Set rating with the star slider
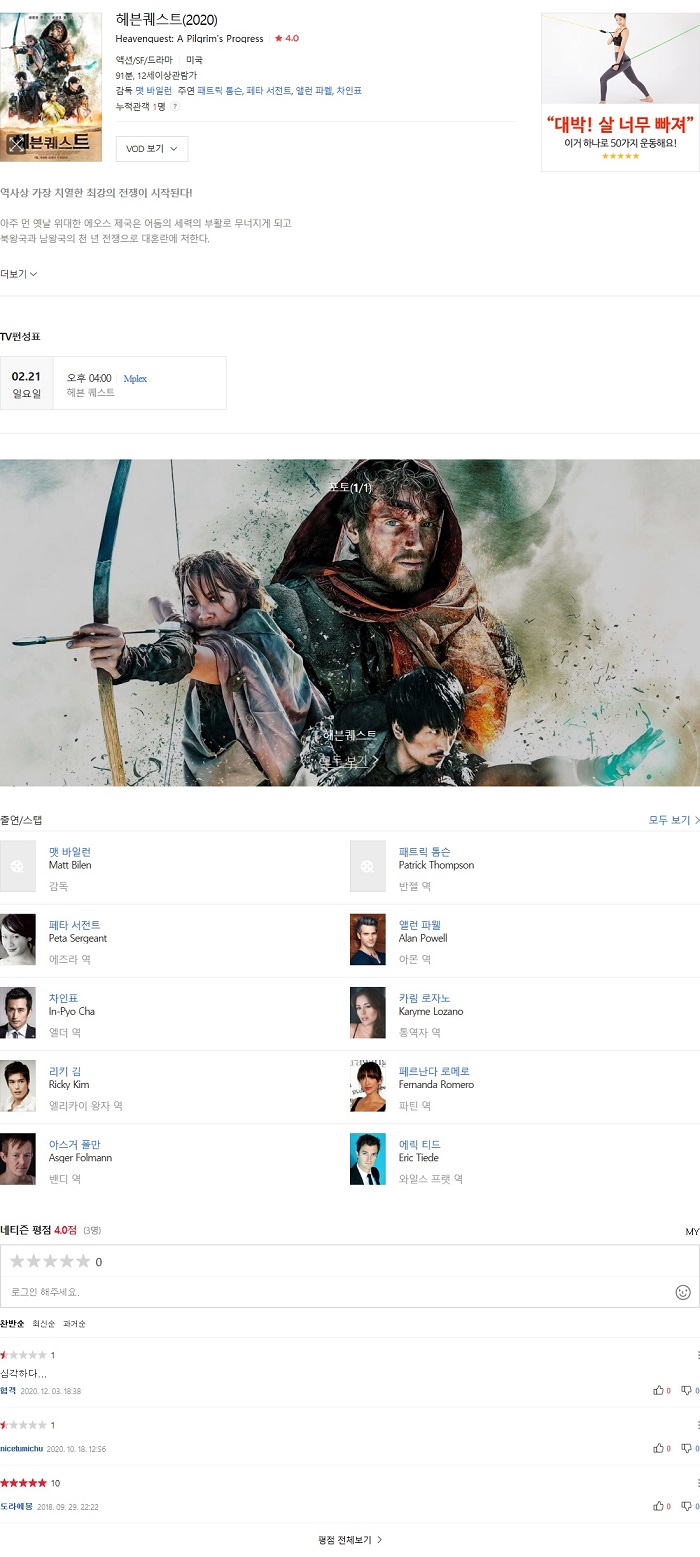 point(50,1261)
